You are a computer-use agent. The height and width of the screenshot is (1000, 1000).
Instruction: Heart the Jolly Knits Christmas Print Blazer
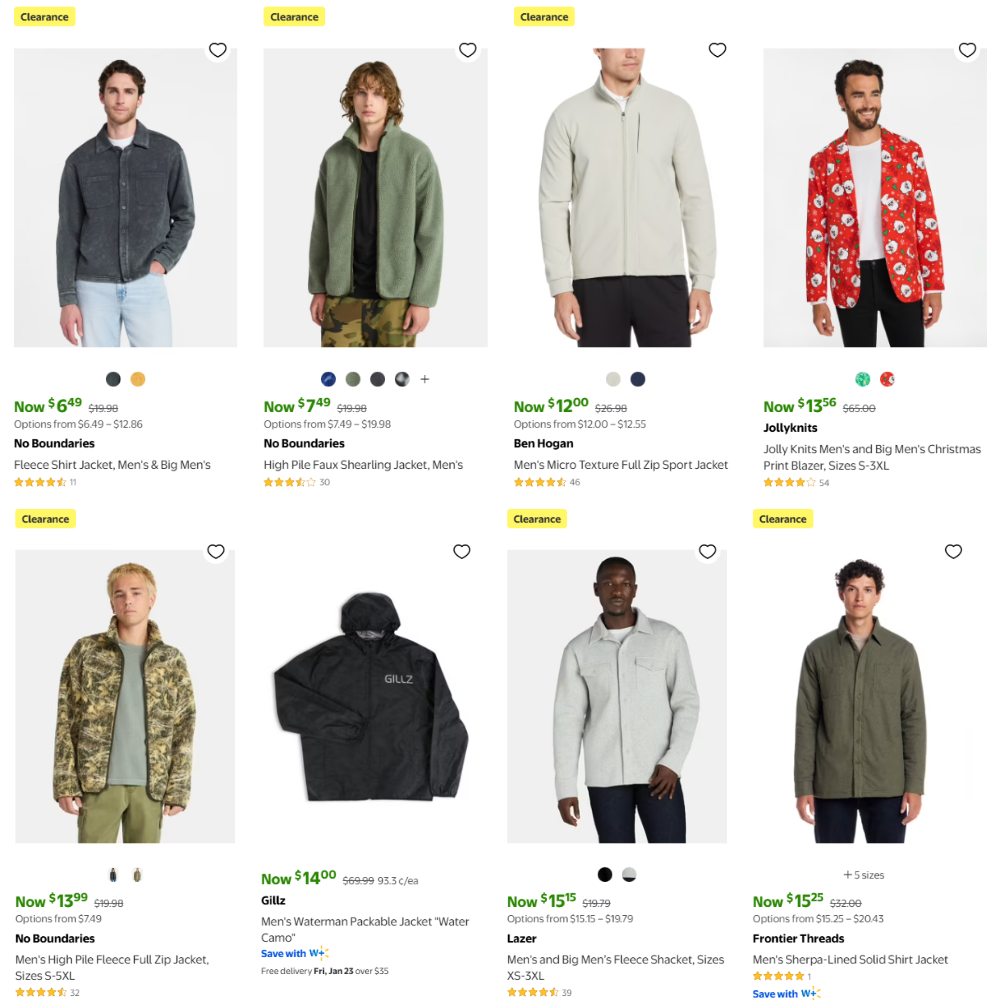(967, 50)
